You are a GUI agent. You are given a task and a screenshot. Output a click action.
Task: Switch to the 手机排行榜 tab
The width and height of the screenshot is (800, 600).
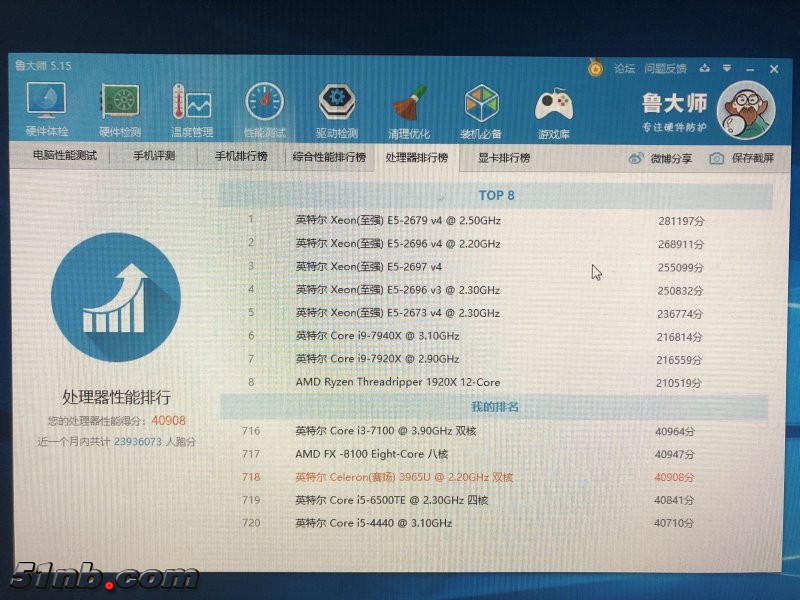(x=241, y=156)
